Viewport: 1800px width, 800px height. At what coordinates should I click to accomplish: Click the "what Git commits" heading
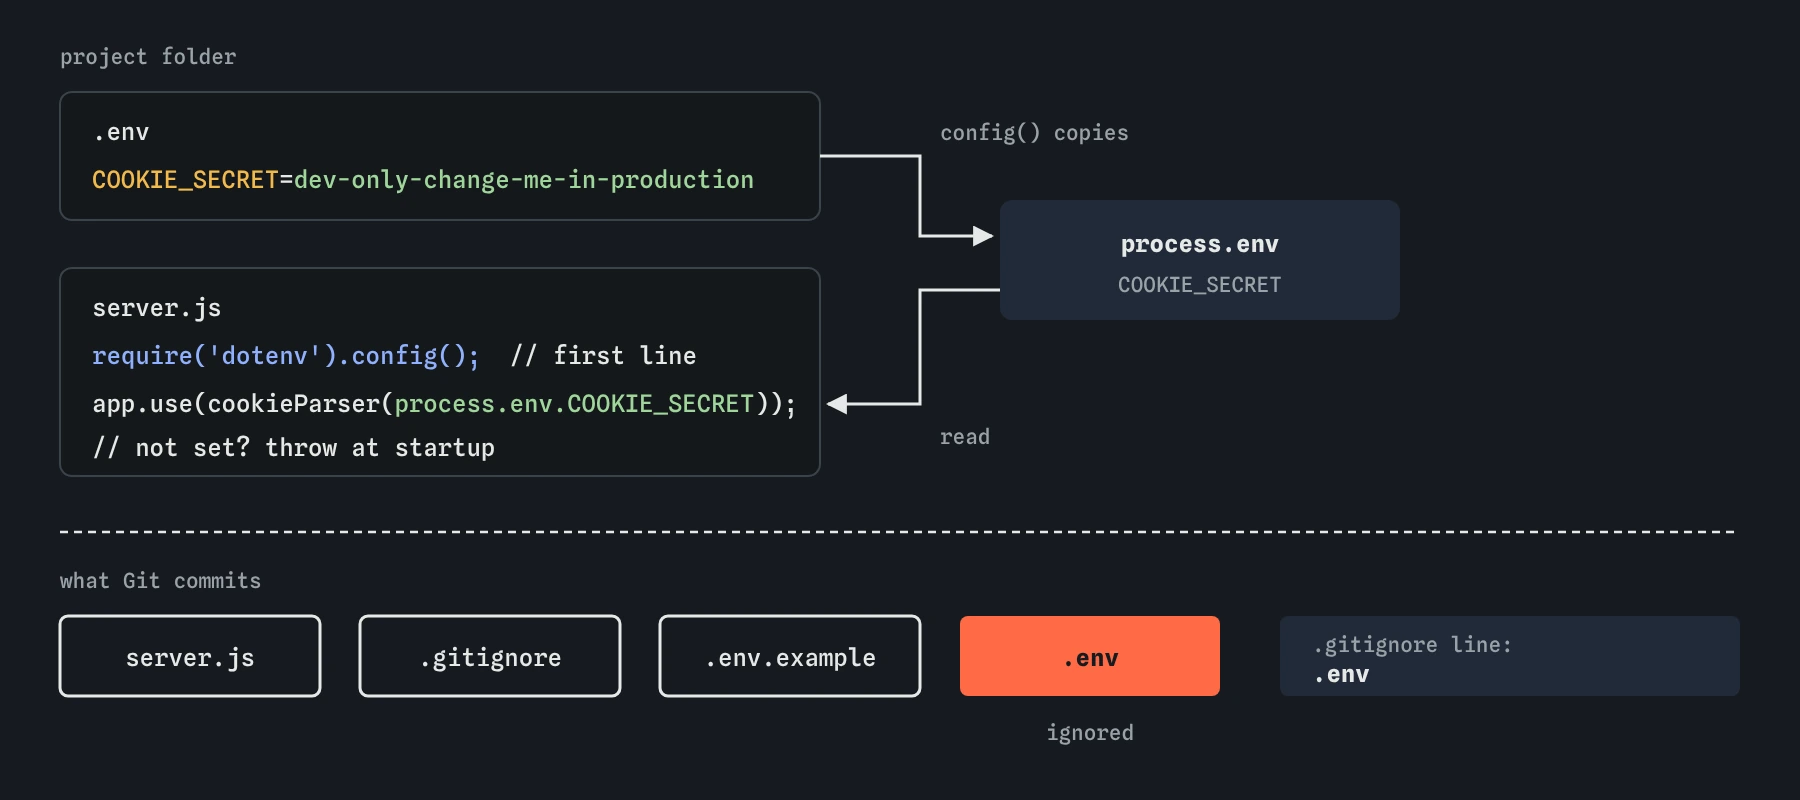(x=160, y=581)
